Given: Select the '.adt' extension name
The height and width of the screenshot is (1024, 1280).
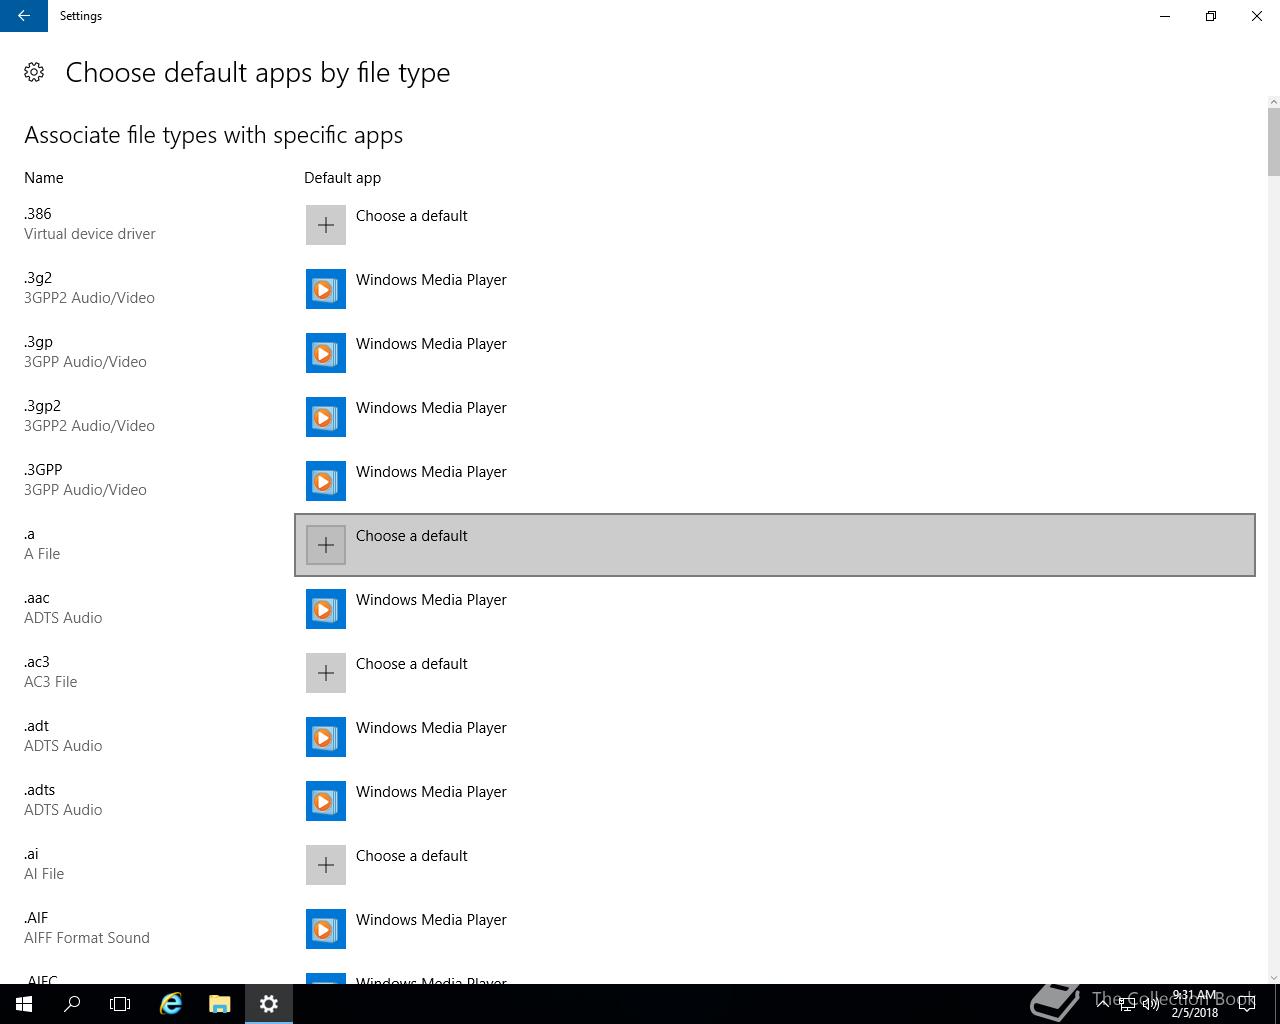Looking at the screenshot, I should point(37,726).
